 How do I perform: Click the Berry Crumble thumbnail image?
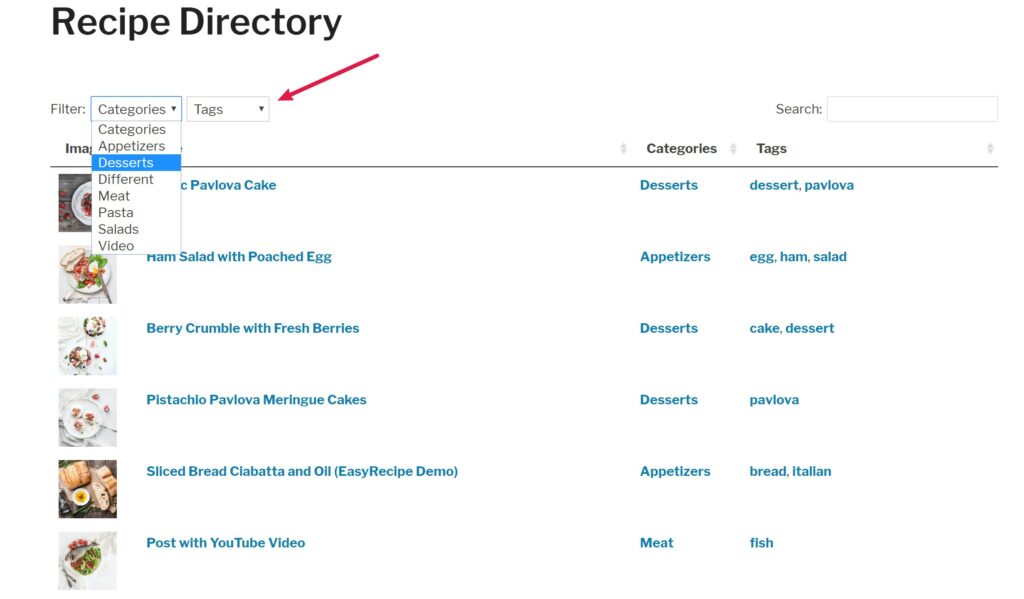point(87,345)
